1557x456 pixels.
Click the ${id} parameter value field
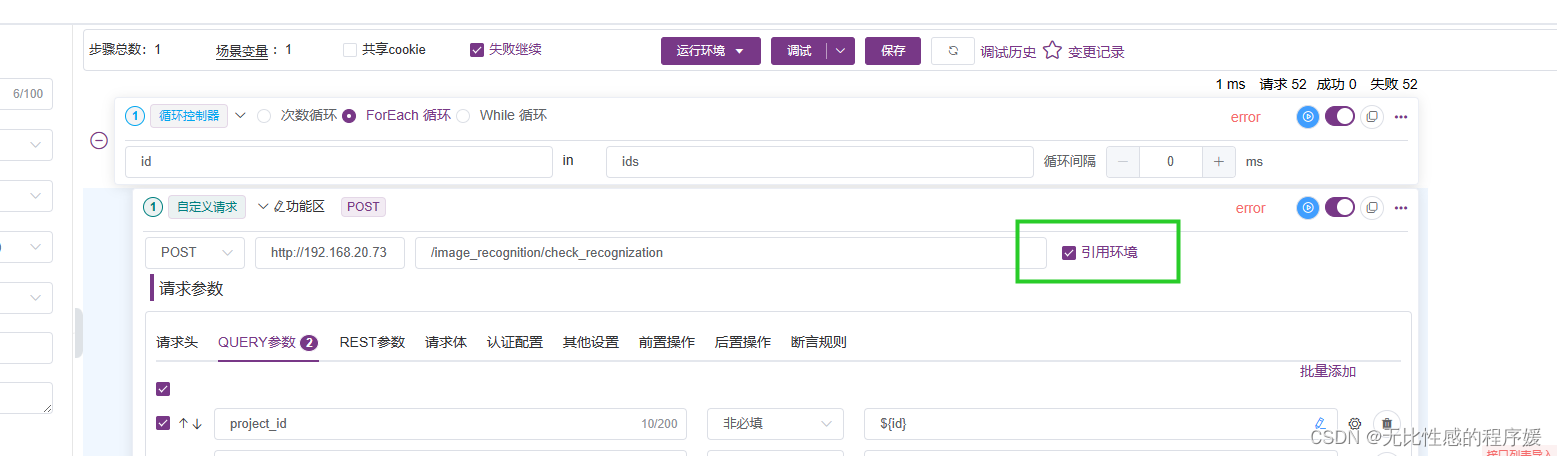(1101, 424)
